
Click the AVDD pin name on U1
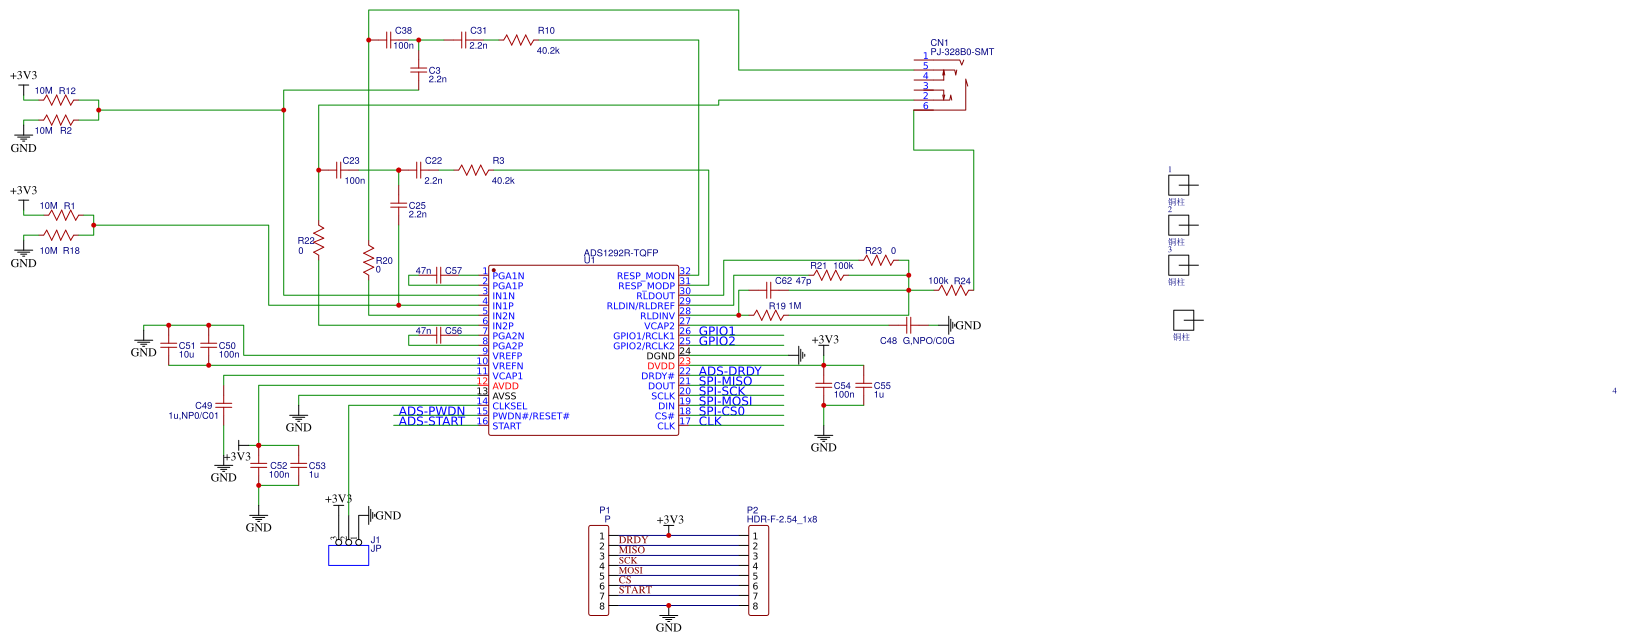click(x=505, y=386)
